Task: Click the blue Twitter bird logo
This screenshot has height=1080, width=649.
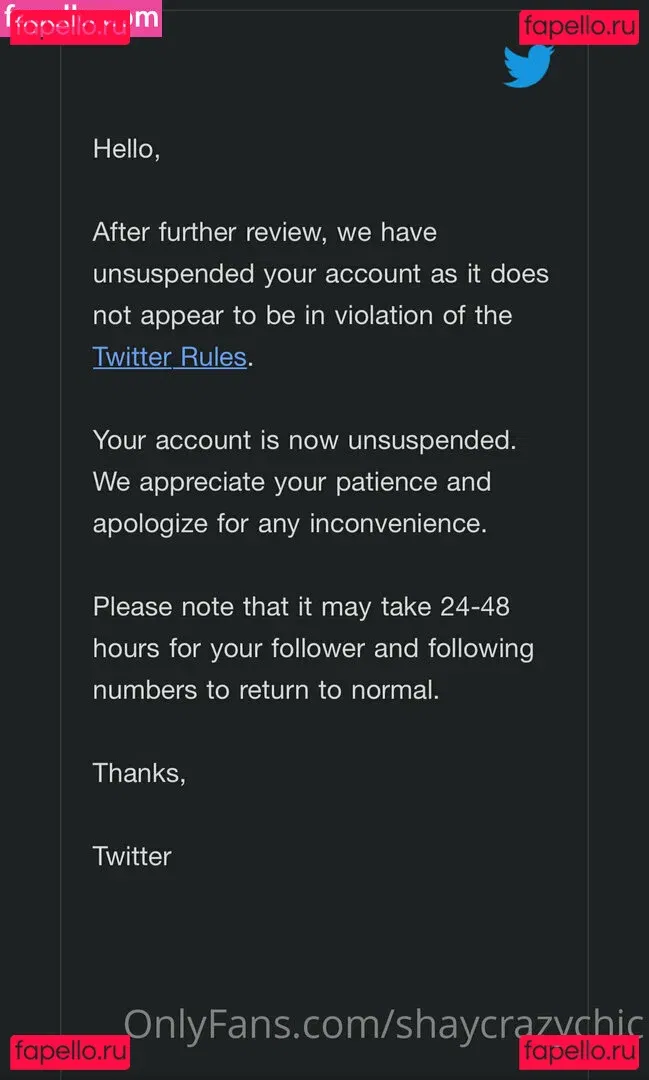Action: pos(528,67)
